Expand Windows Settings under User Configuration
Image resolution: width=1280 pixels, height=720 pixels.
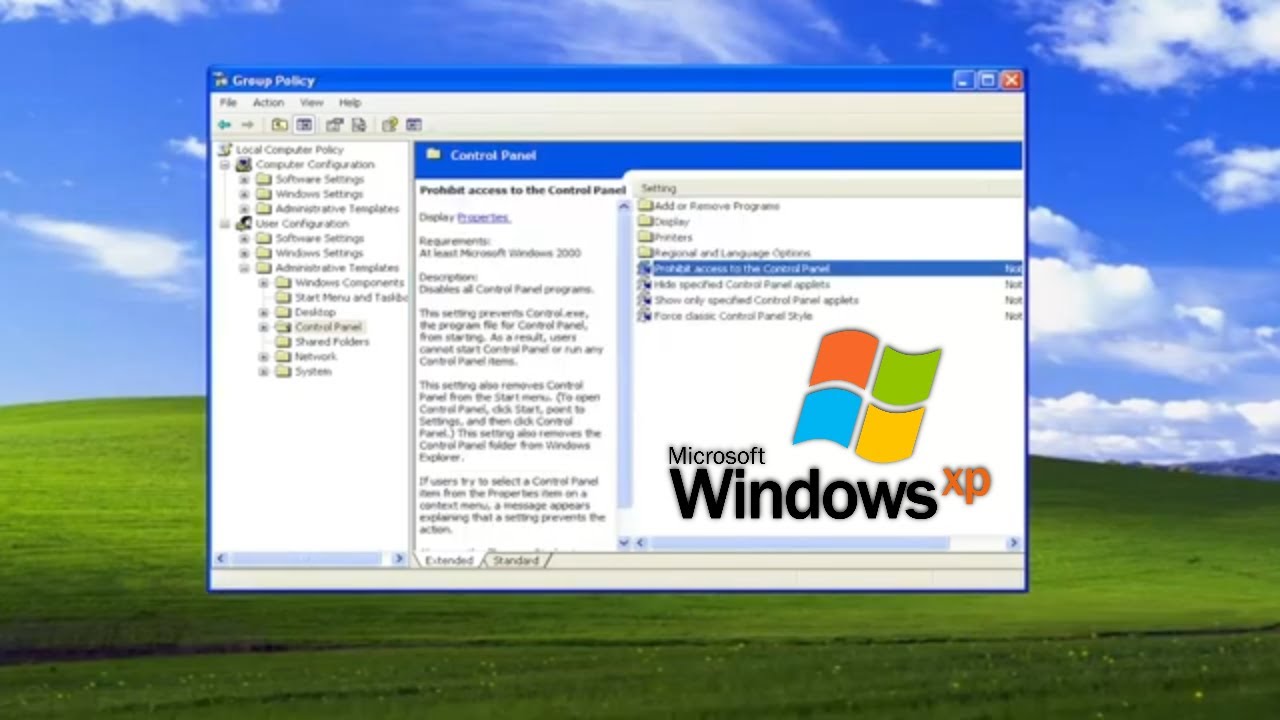(244, 253)
